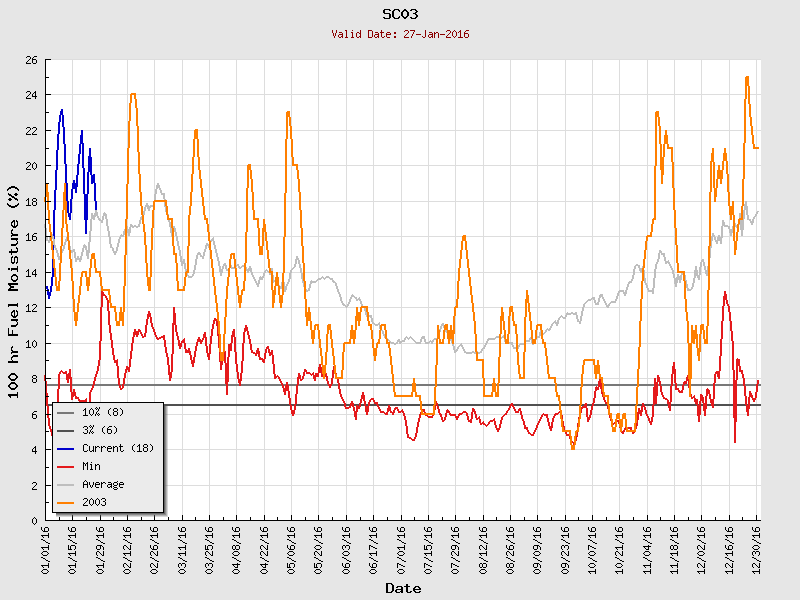Screen dimensions: 800x600
Task: Click the 04/08/16 date tick label
Action: click(237, 547)
